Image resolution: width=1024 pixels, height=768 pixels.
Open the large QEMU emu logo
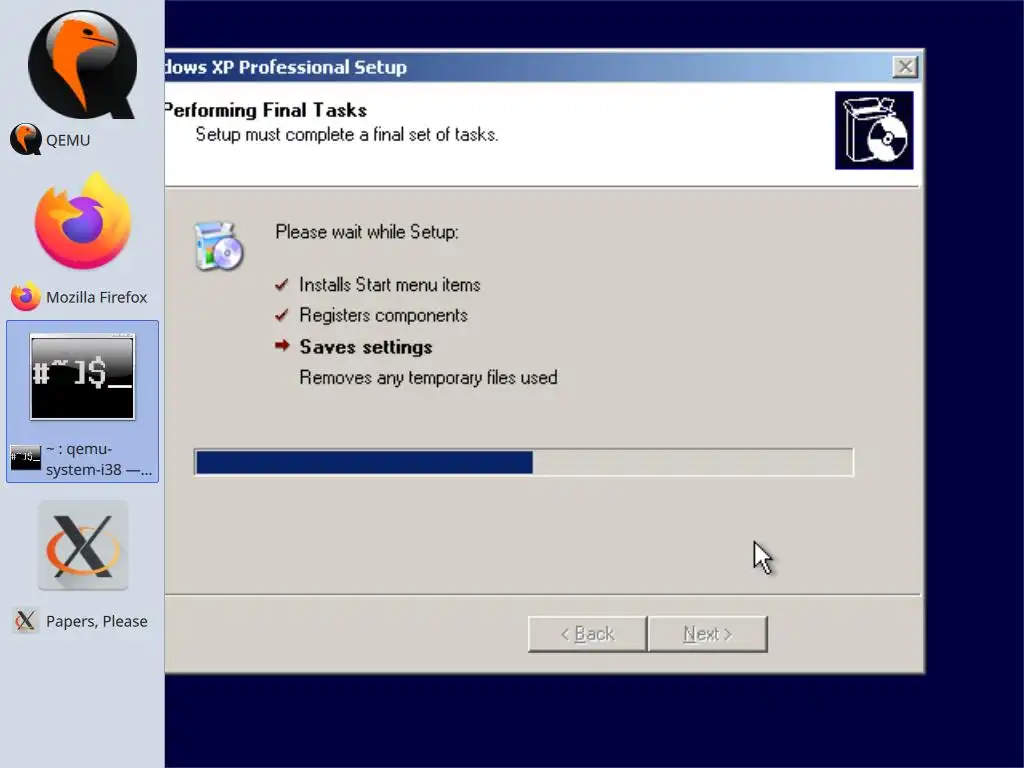click(x=82, y=64)
